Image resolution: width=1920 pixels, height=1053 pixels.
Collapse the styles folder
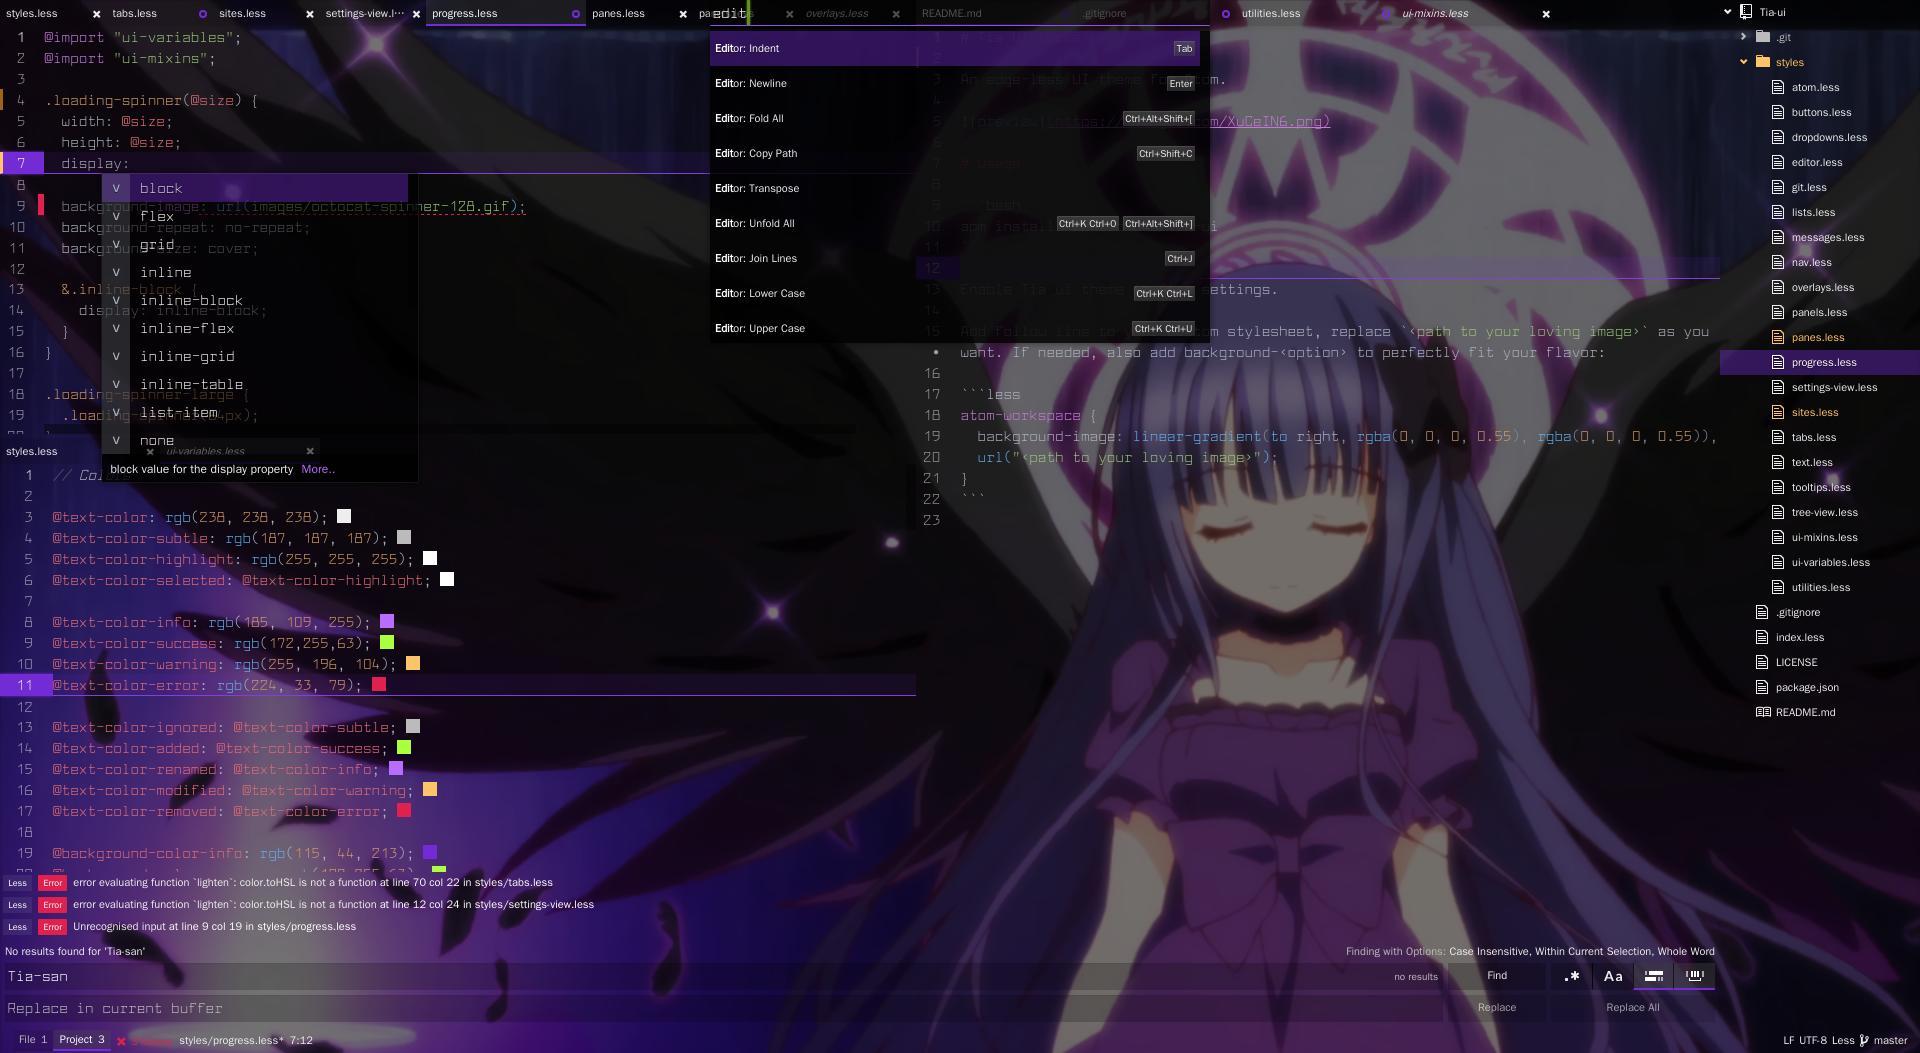coord(1744,62)
